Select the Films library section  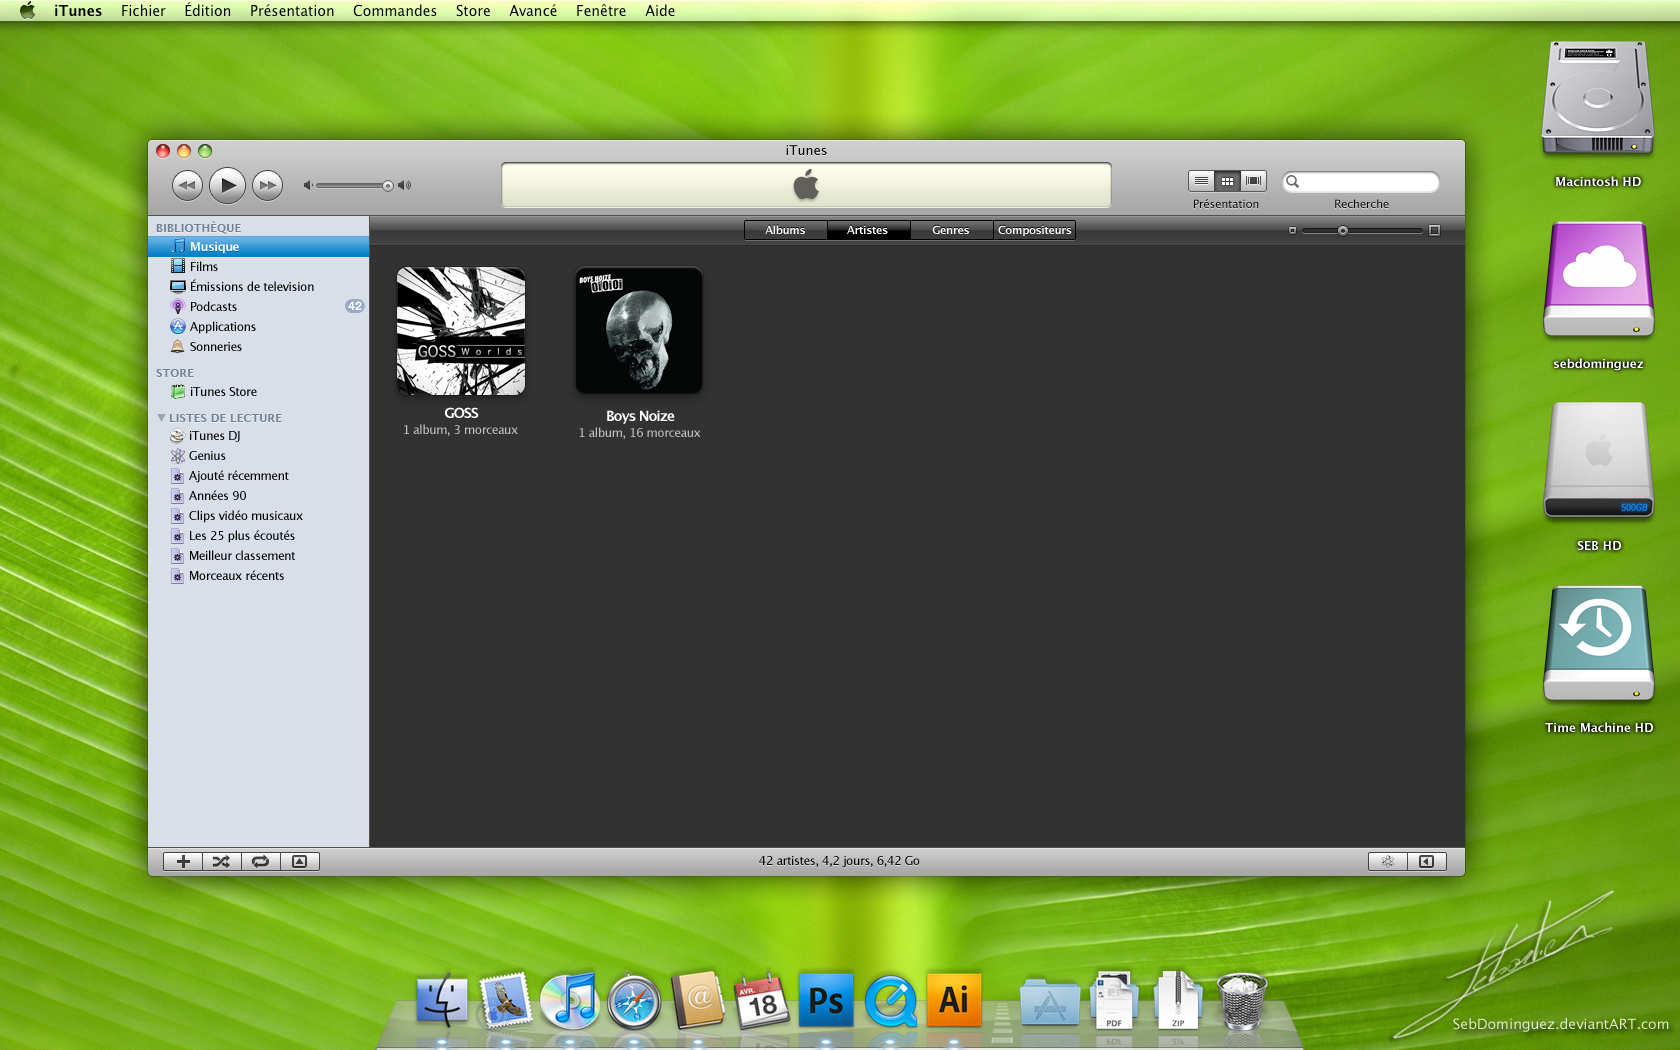click(204, 266)
